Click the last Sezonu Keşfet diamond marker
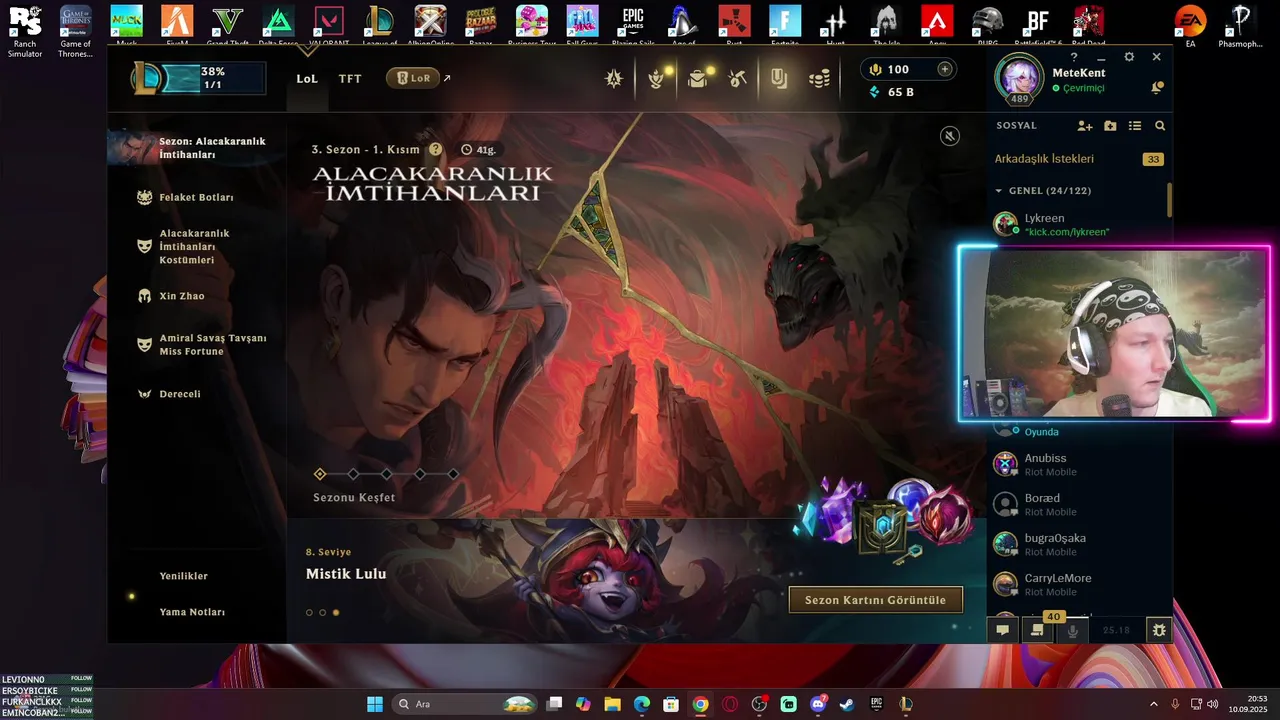 [x=453, y=474]
